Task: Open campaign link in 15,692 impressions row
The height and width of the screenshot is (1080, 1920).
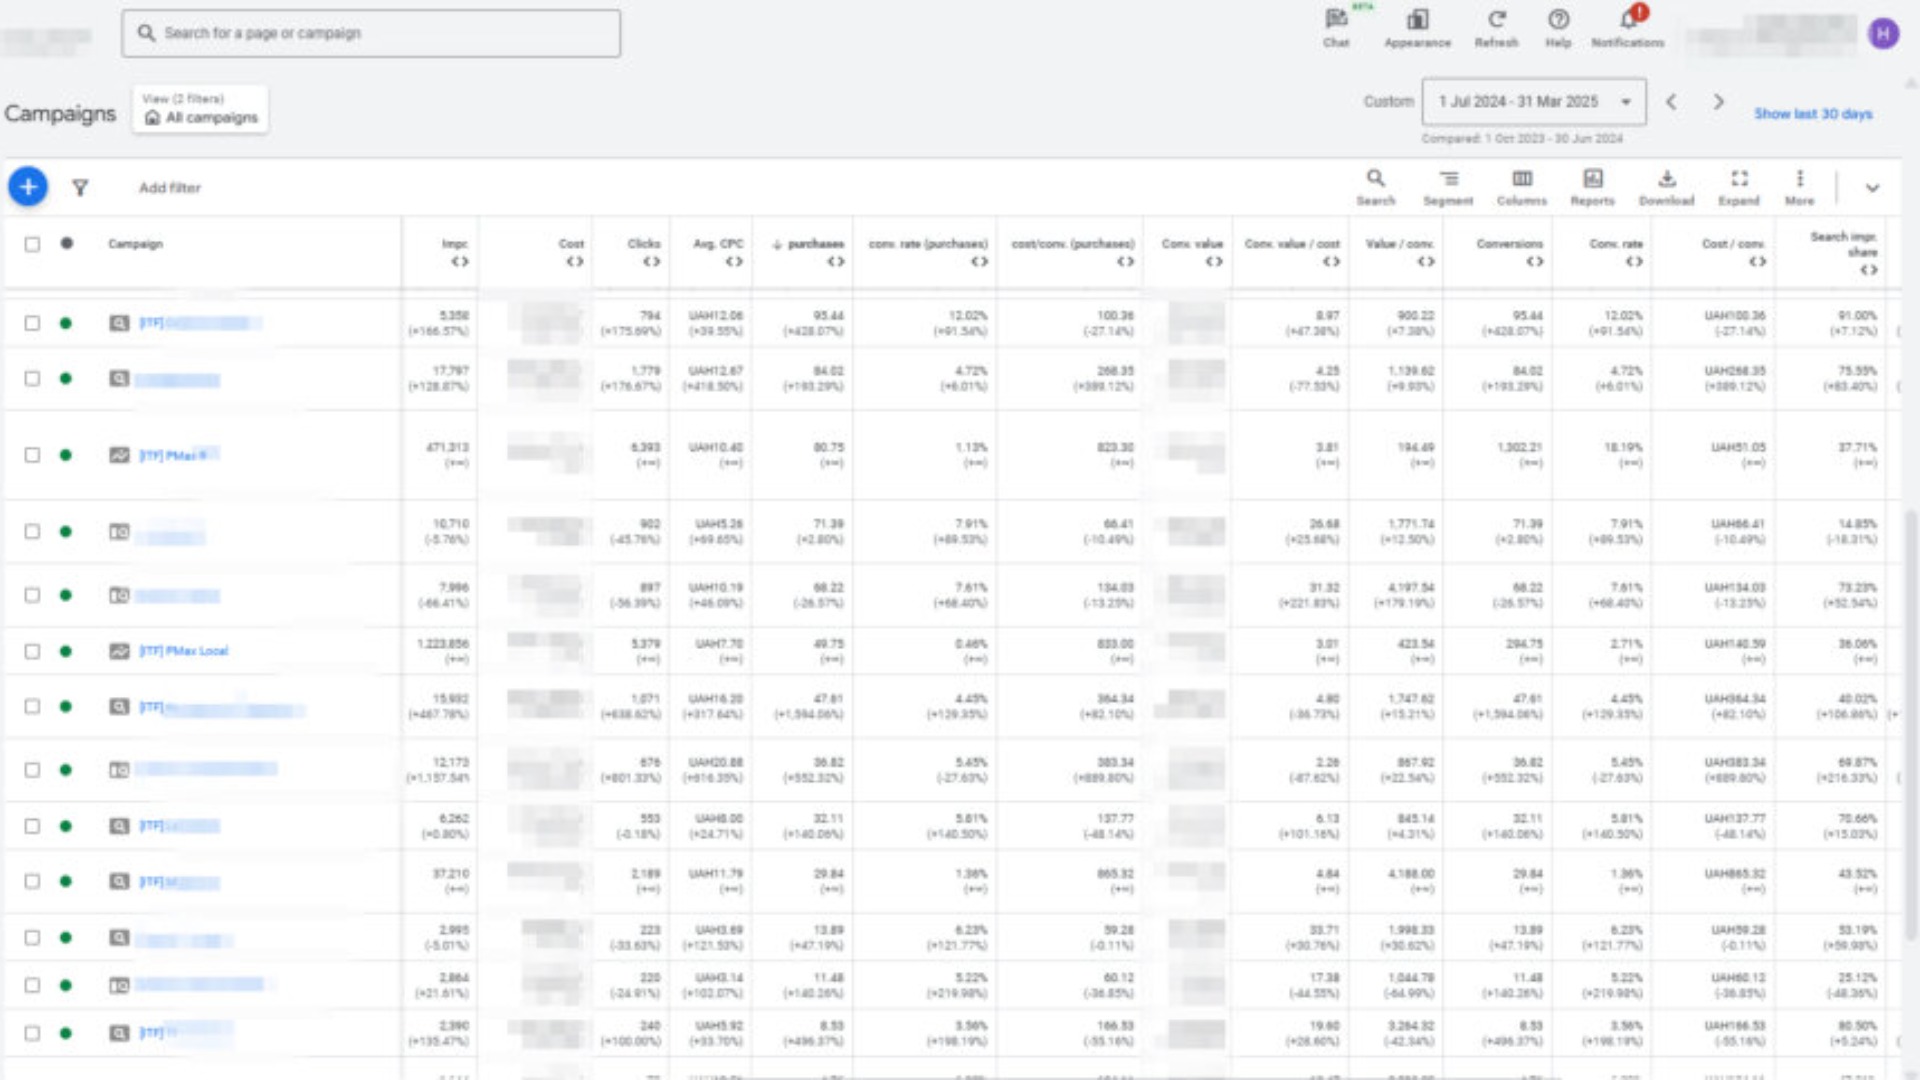Action: [222, 707]
